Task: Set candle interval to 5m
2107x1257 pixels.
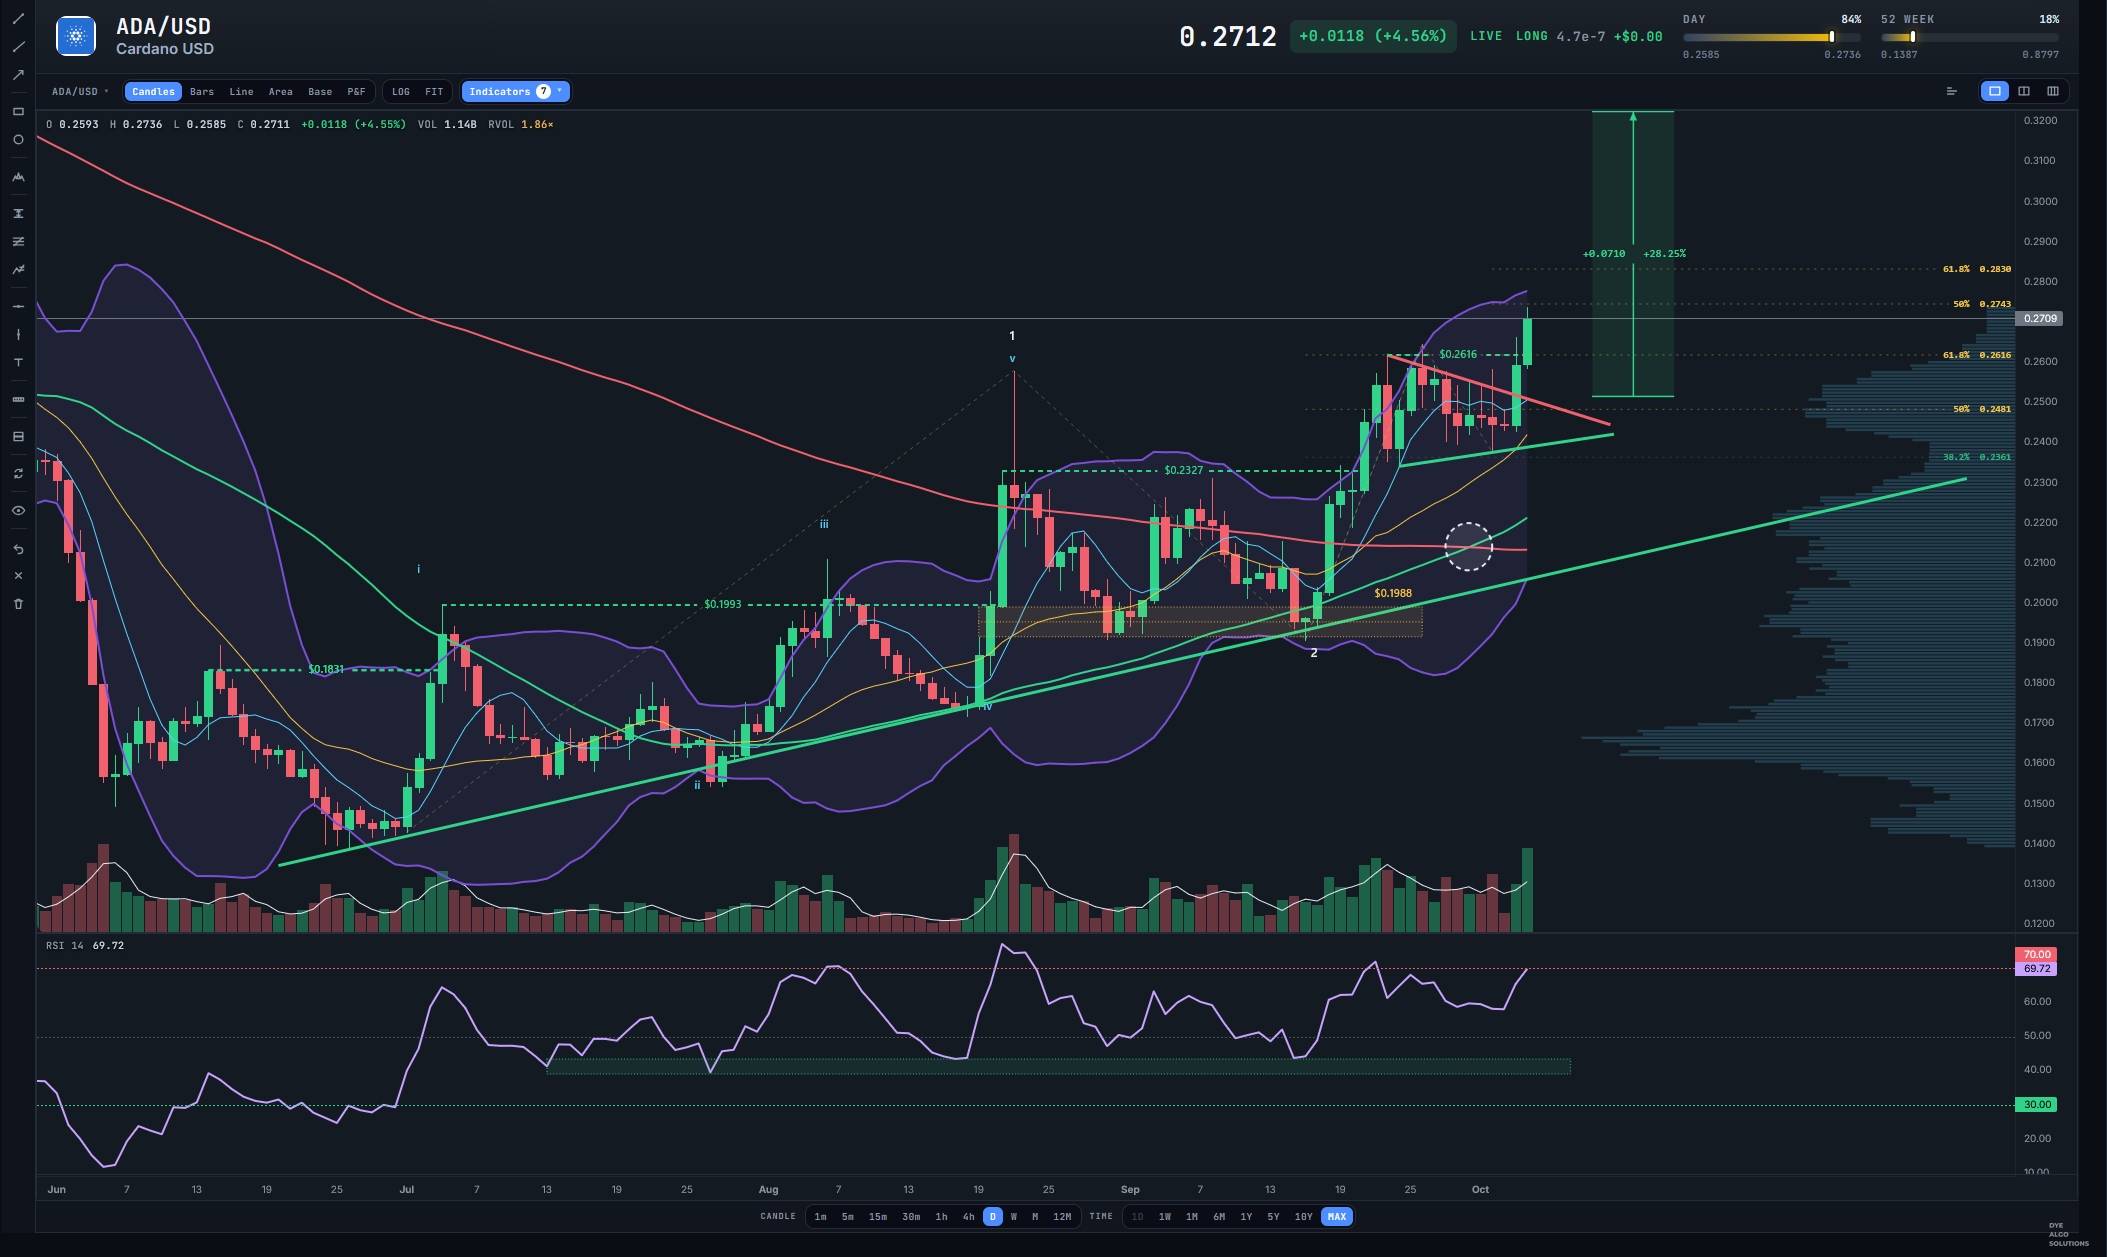Action: coord(848,1216)
